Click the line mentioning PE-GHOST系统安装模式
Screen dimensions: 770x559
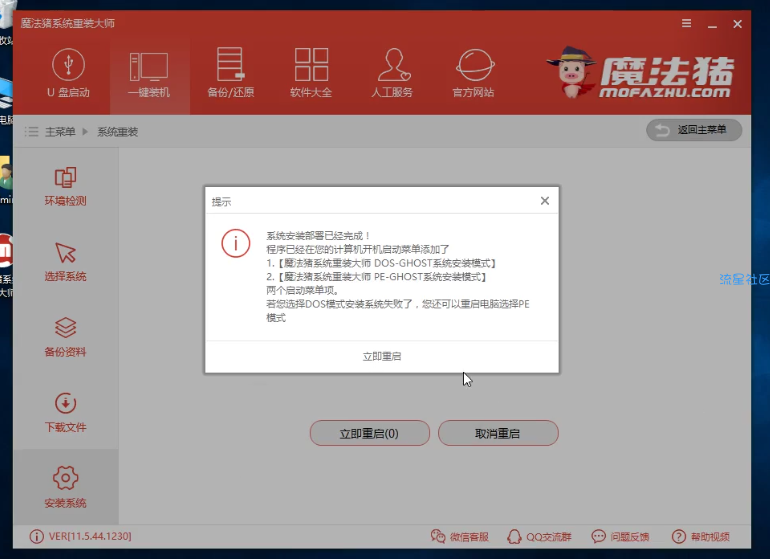376,277
